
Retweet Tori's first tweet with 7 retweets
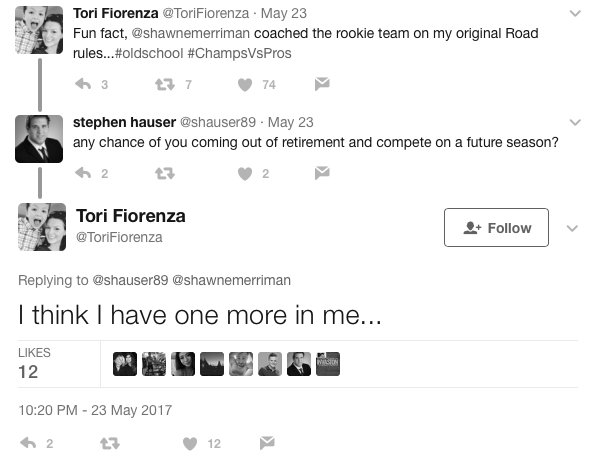[165, 84]
